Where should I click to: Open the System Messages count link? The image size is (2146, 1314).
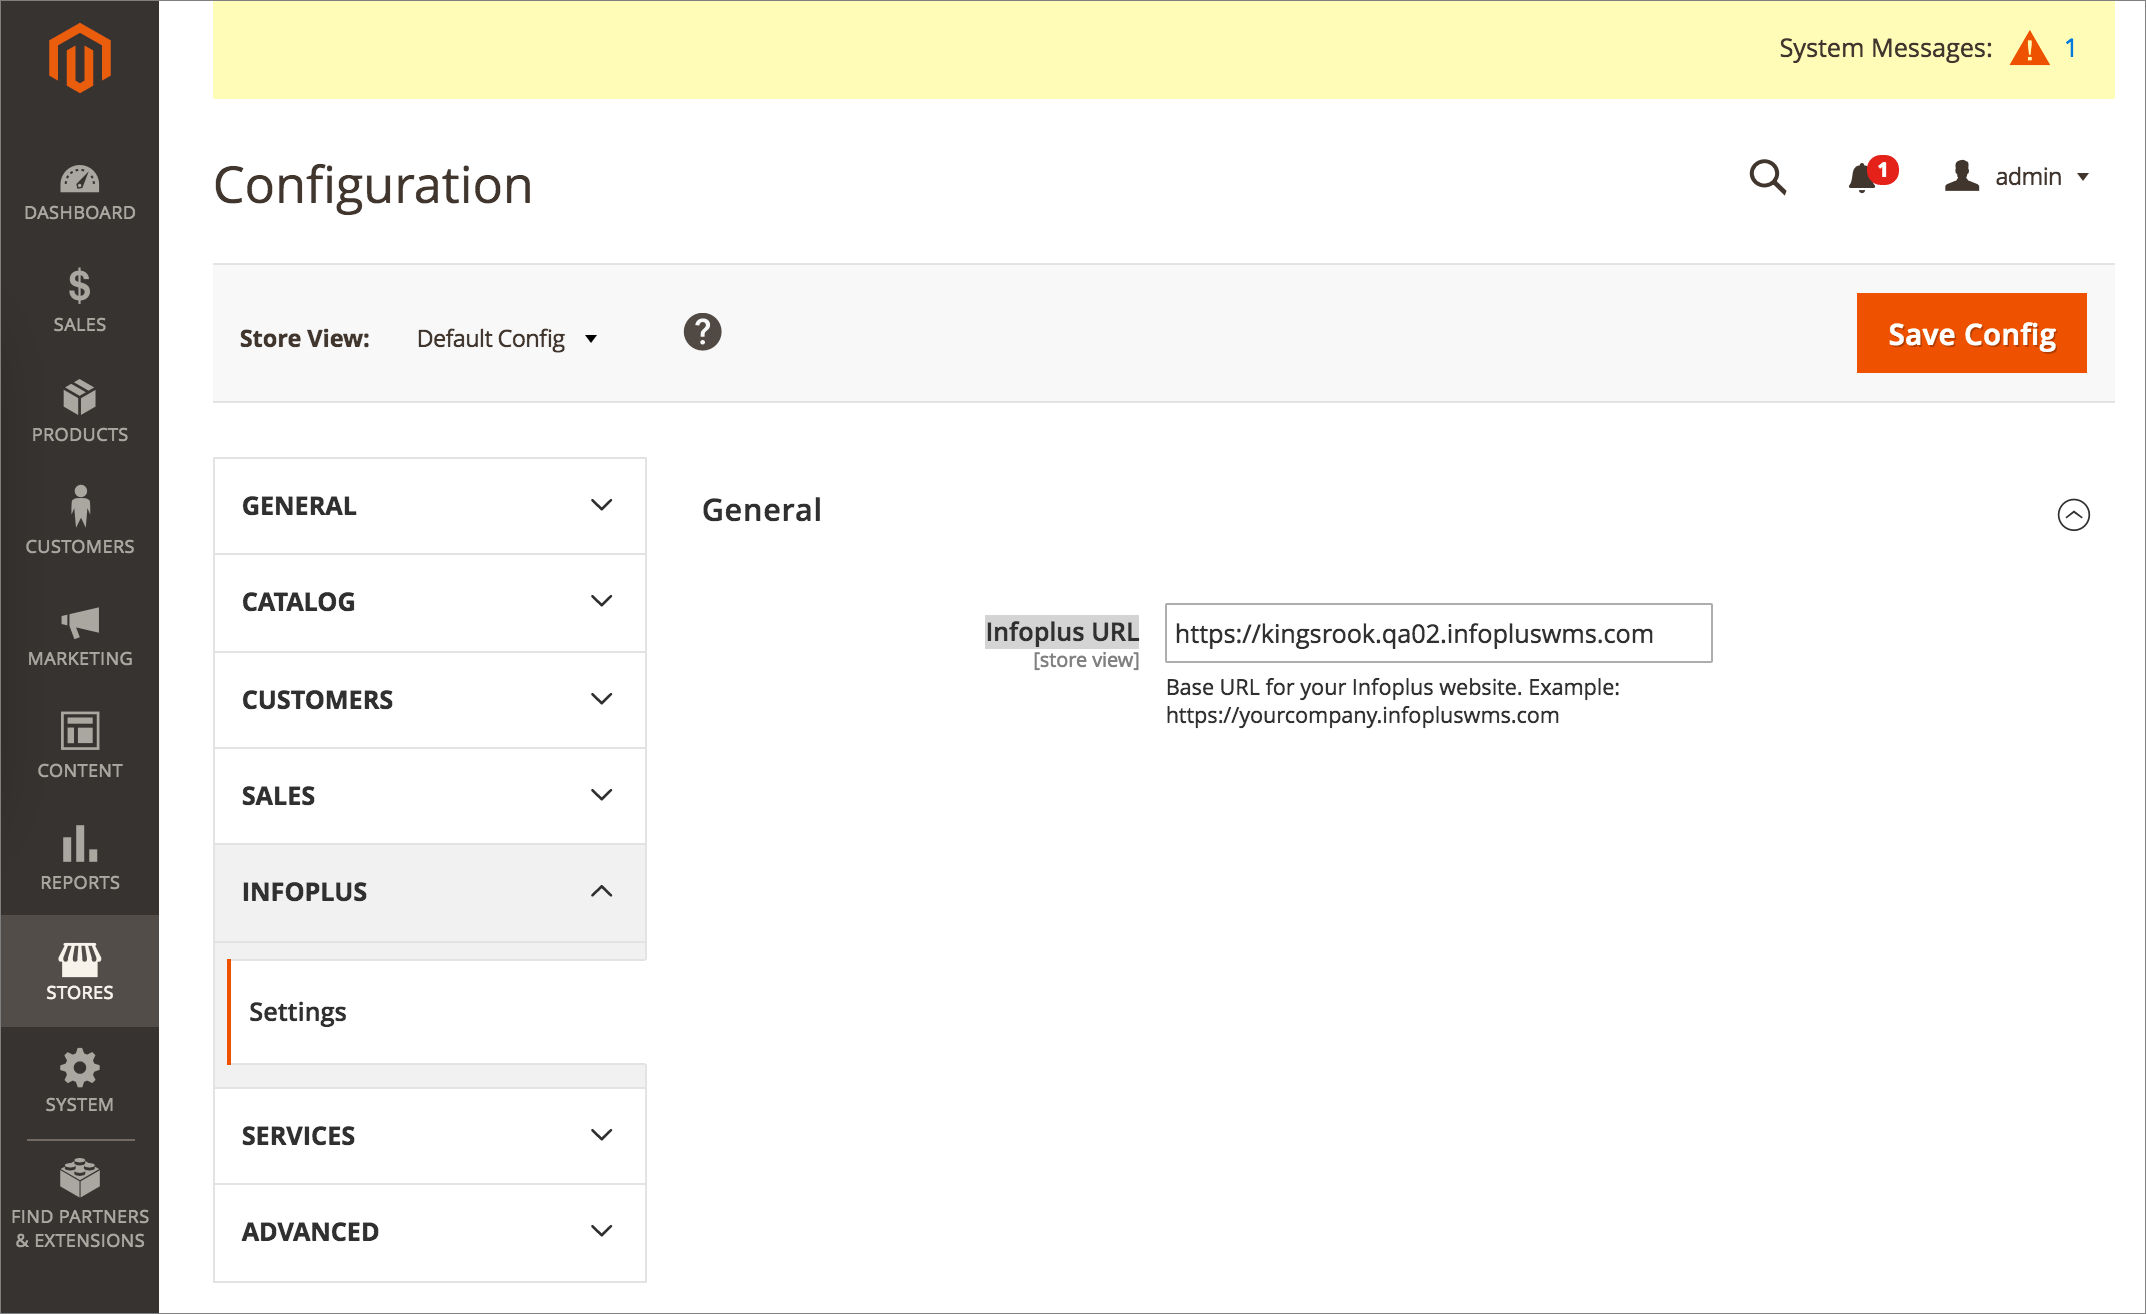click(x=2070, y=48)
